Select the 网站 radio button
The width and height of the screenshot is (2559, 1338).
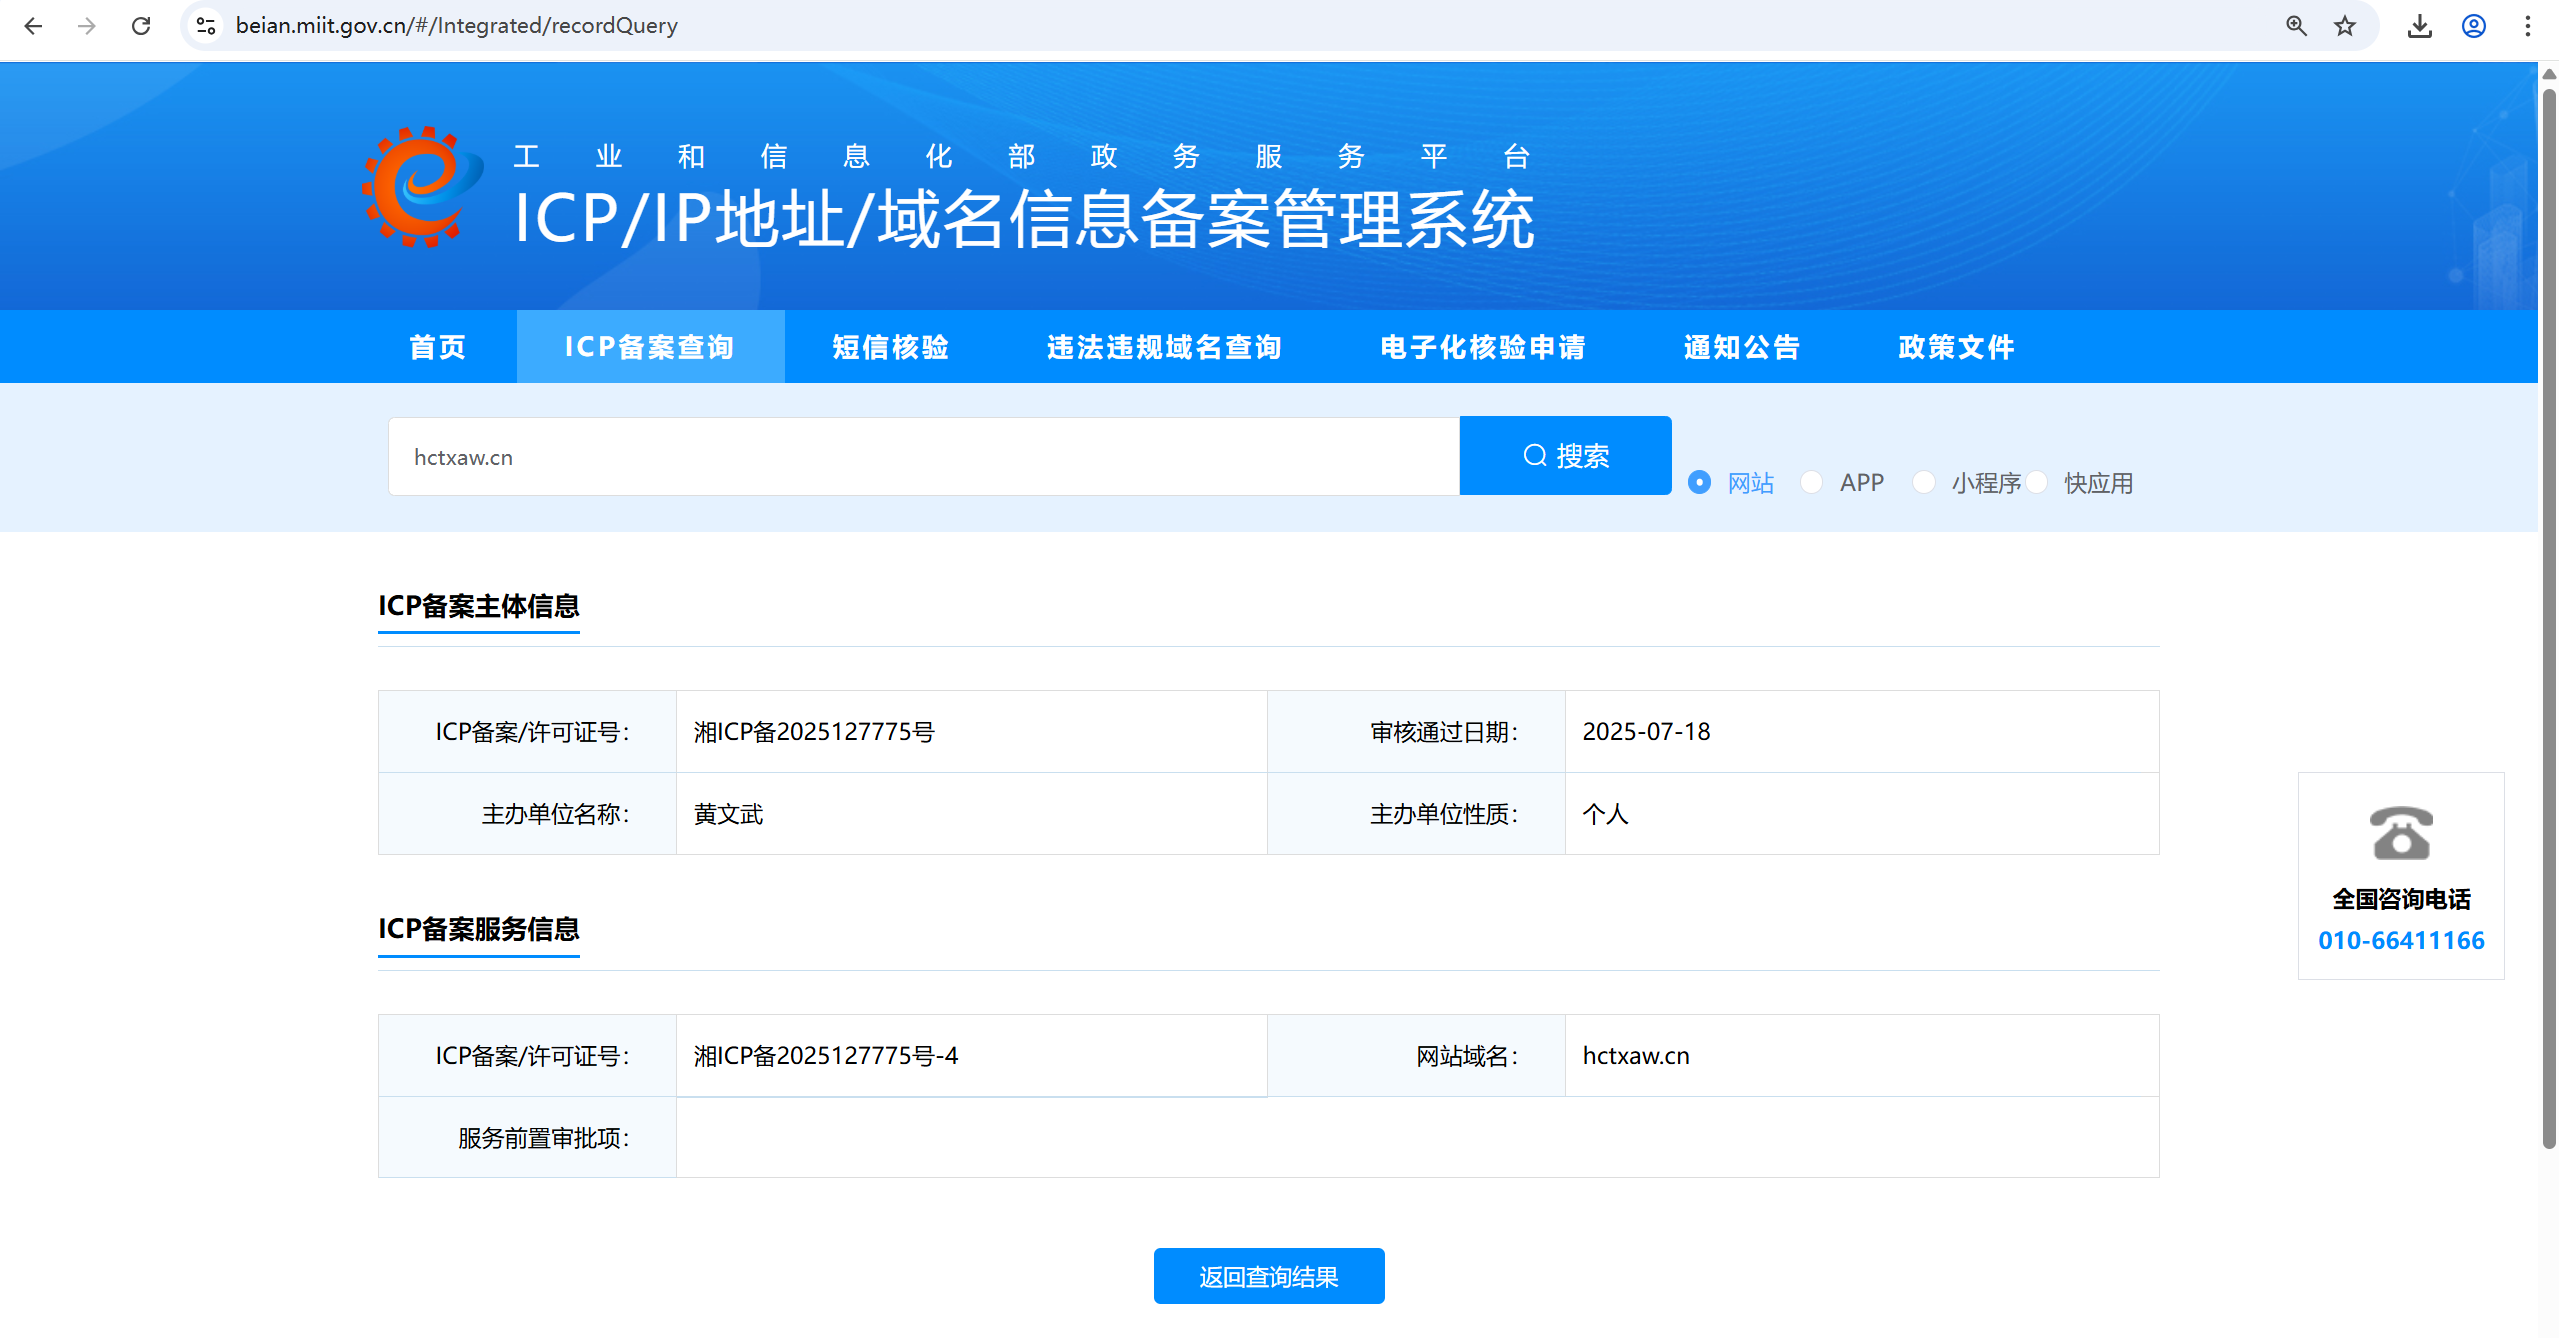1699,483
